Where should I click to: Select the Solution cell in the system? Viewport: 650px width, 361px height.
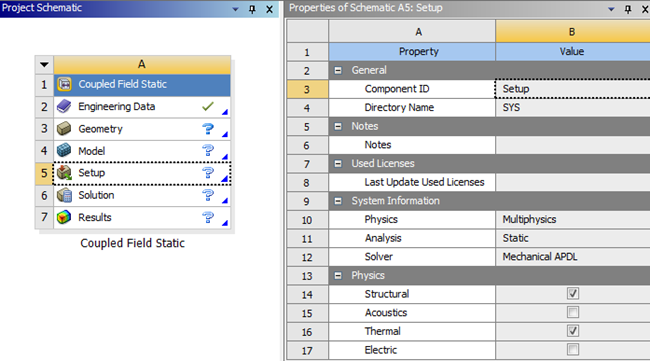[142, 195]
